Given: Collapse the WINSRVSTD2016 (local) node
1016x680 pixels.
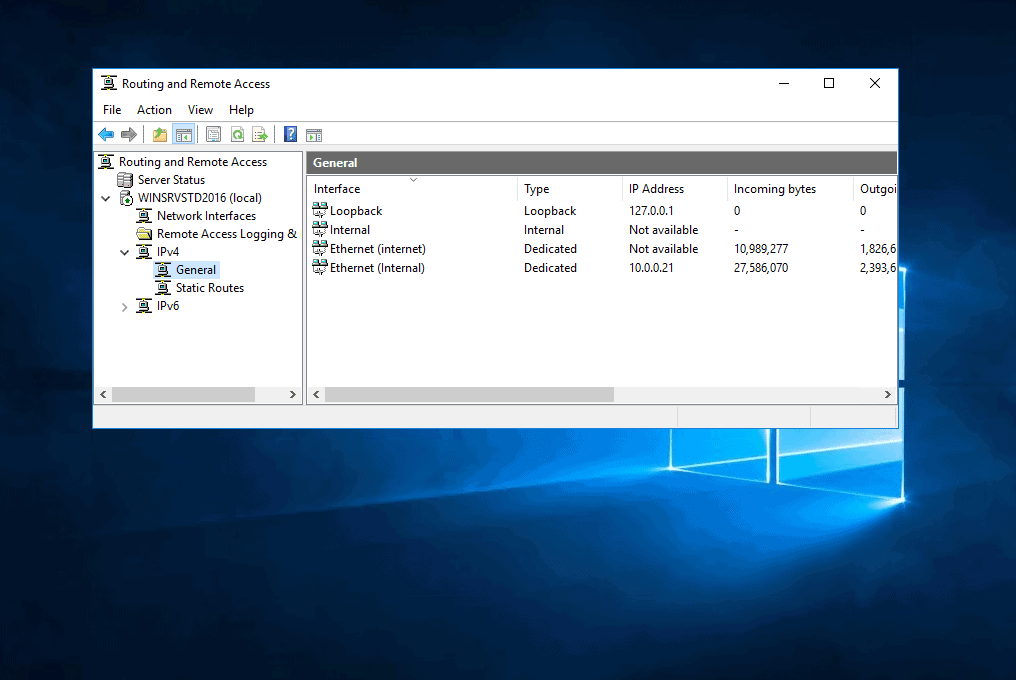Looking at the screenshot, I should (106, 198).
